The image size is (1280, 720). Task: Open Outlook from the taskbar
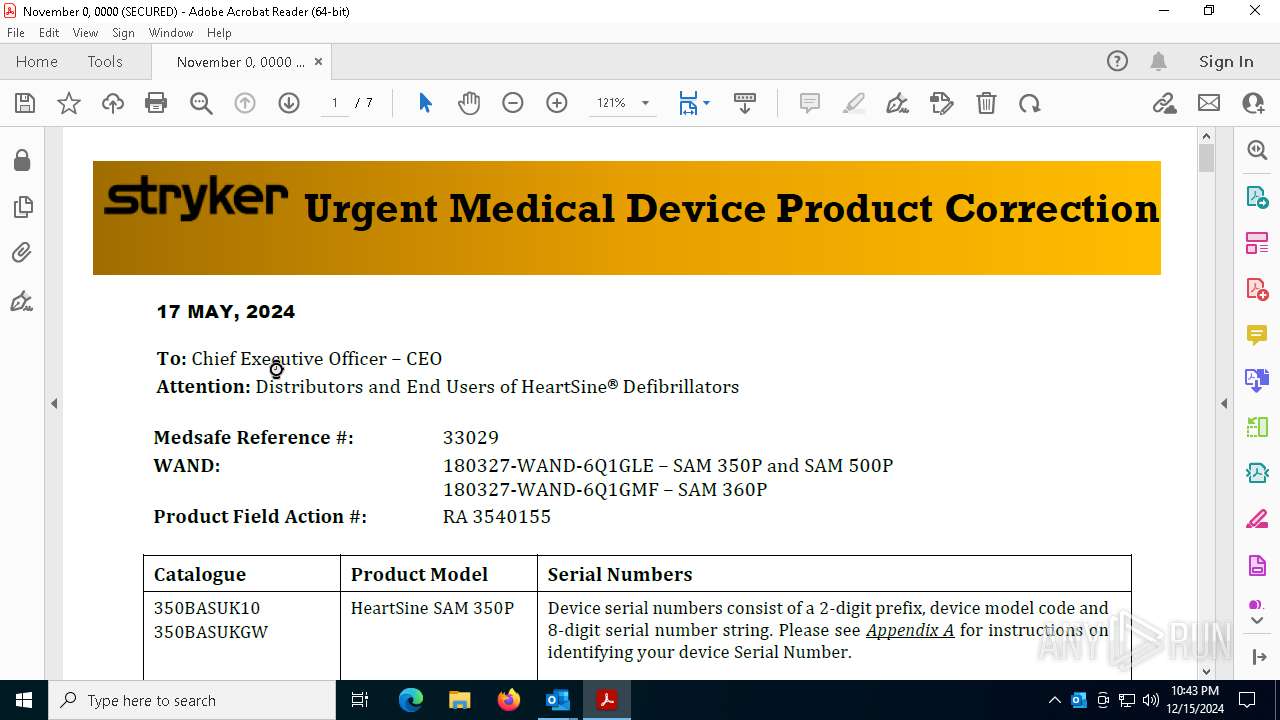[557, 700]
